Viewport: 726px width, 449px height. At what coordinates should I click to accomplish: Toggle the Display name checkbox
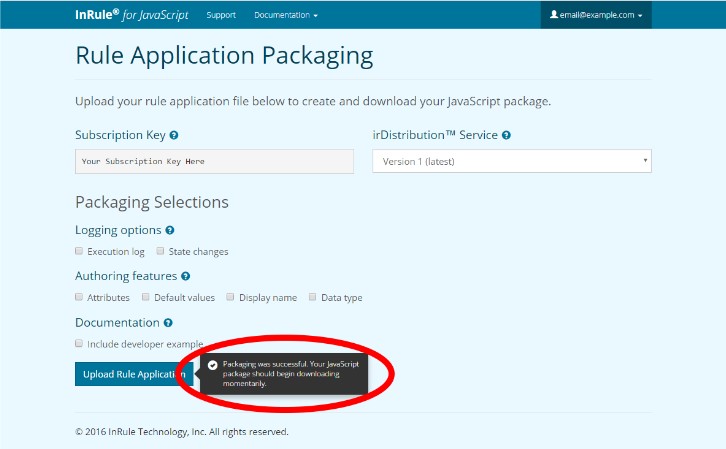230,297
